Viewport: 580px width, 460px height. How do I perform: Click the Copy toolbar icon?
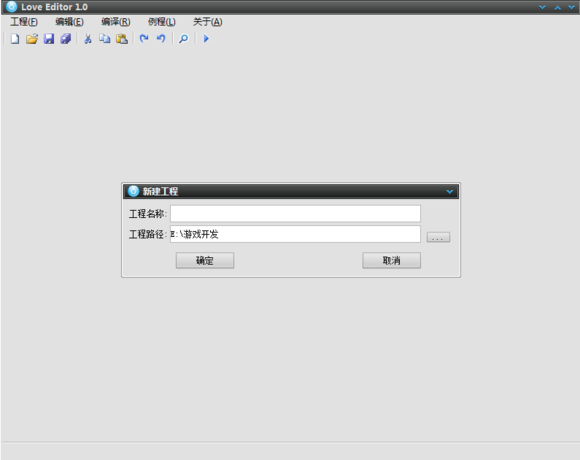pyautogui.click(x=105, y=38)
